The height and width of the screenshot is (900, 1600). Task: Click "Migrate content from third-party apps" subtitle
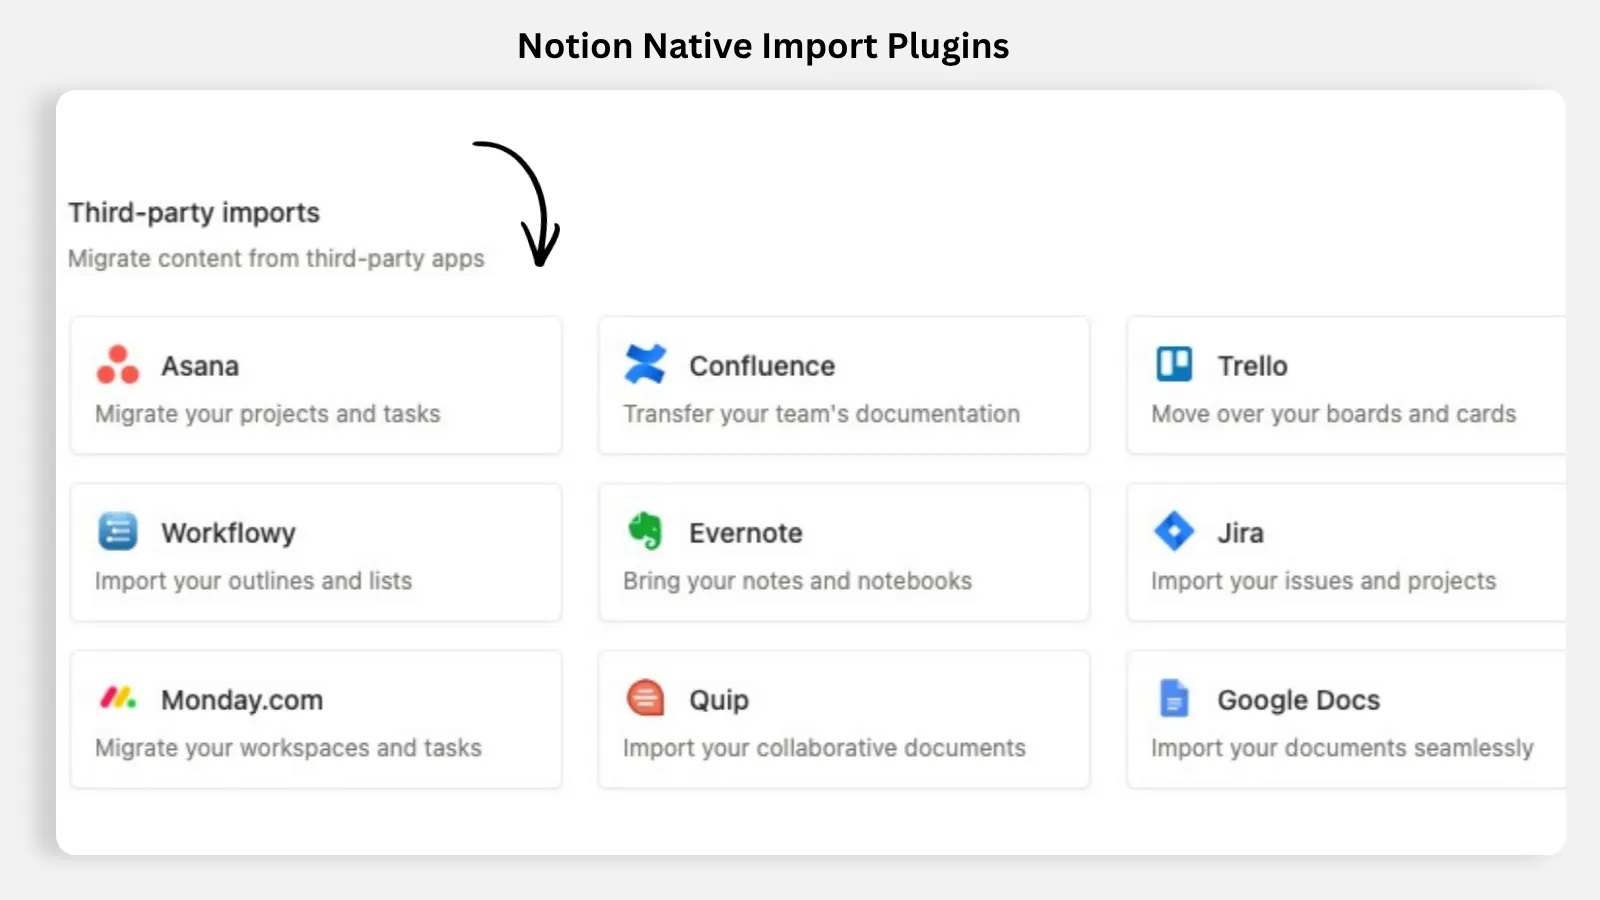click(x=277, y=259)
